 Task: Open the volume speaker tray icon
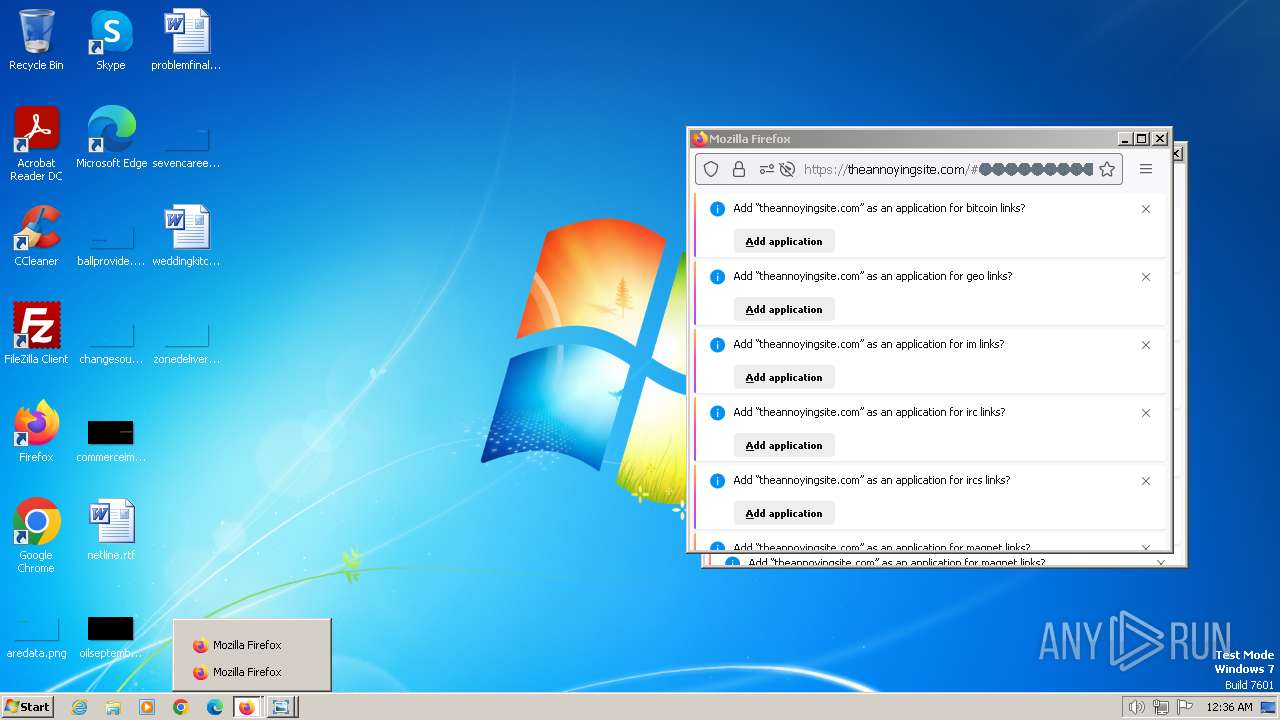tap(1136, 707)
